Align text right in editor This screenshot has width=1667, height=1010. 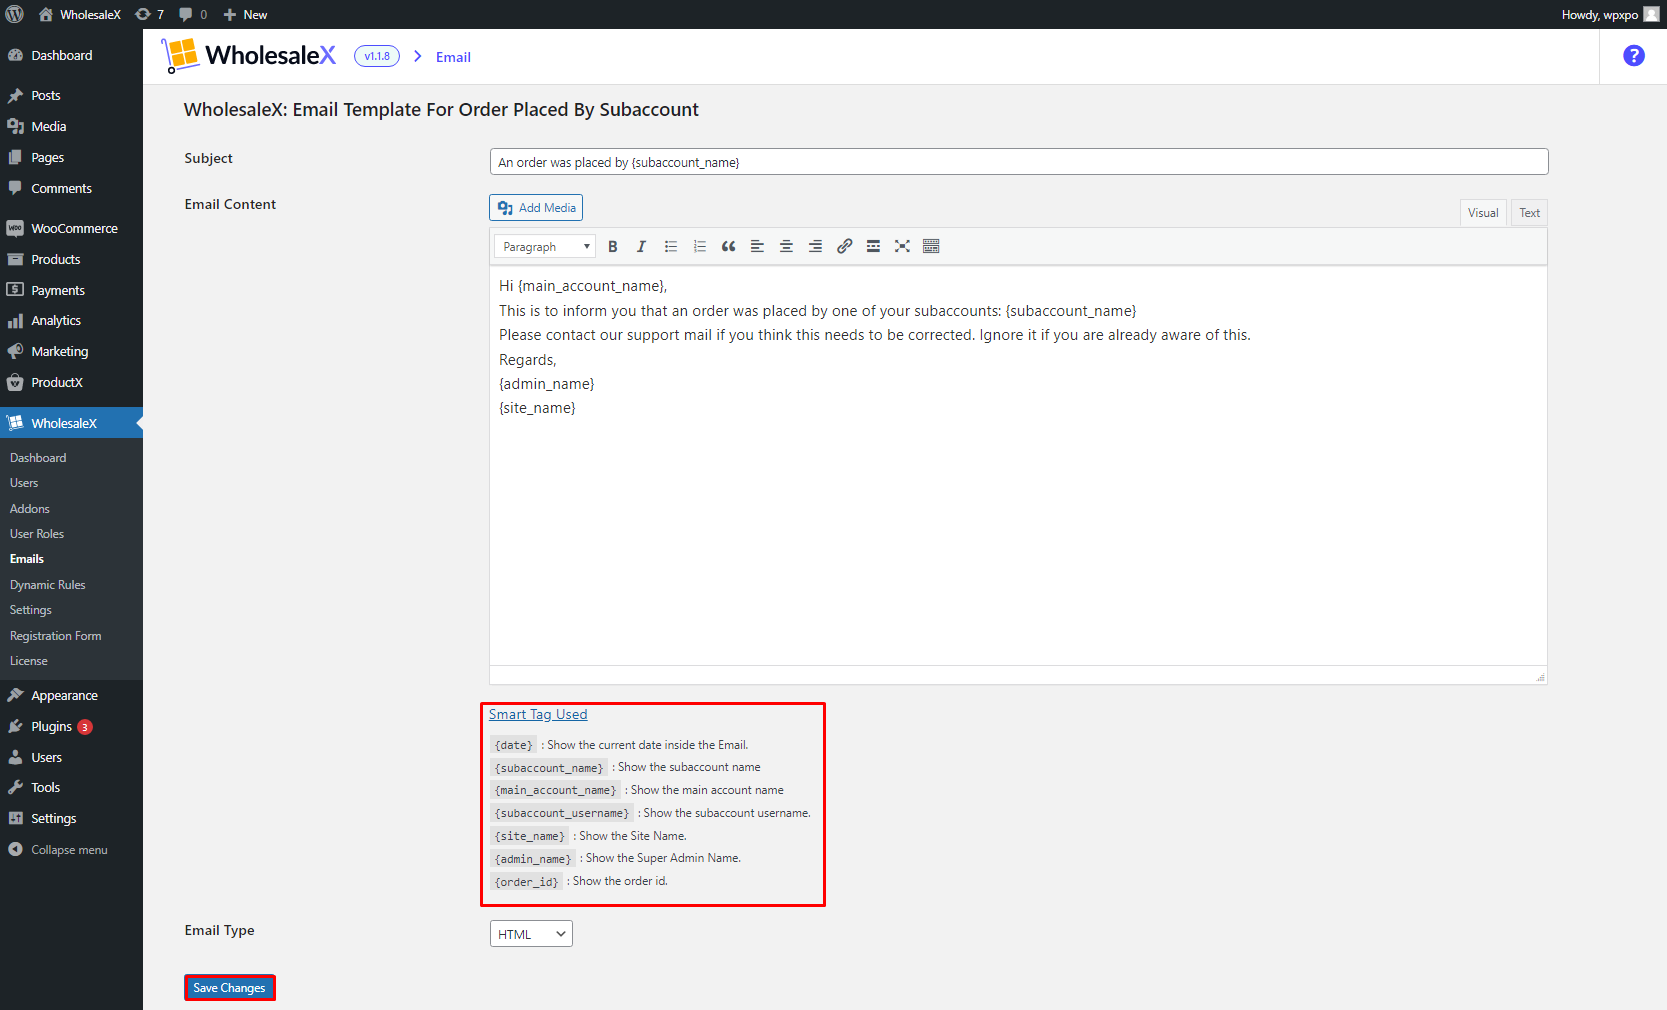(x=815, y=246)
